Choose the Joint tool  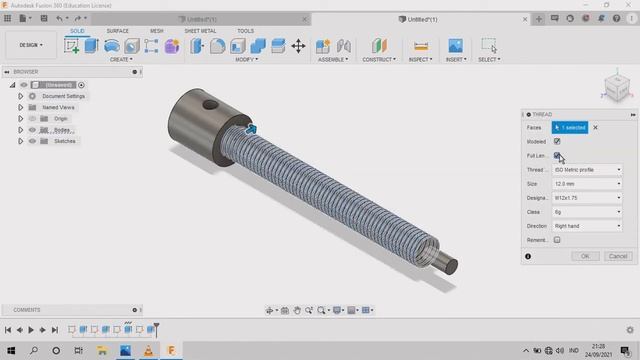(344, 46)
